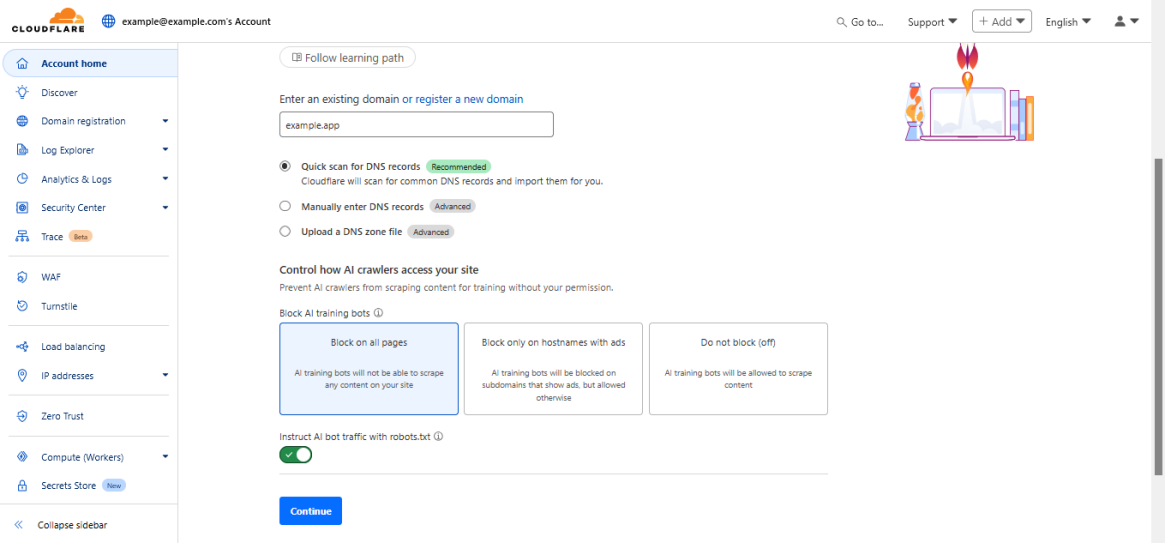Open the Support dropdown
The height and width of the screenshot is (543, 1165).
pos(932,22)
